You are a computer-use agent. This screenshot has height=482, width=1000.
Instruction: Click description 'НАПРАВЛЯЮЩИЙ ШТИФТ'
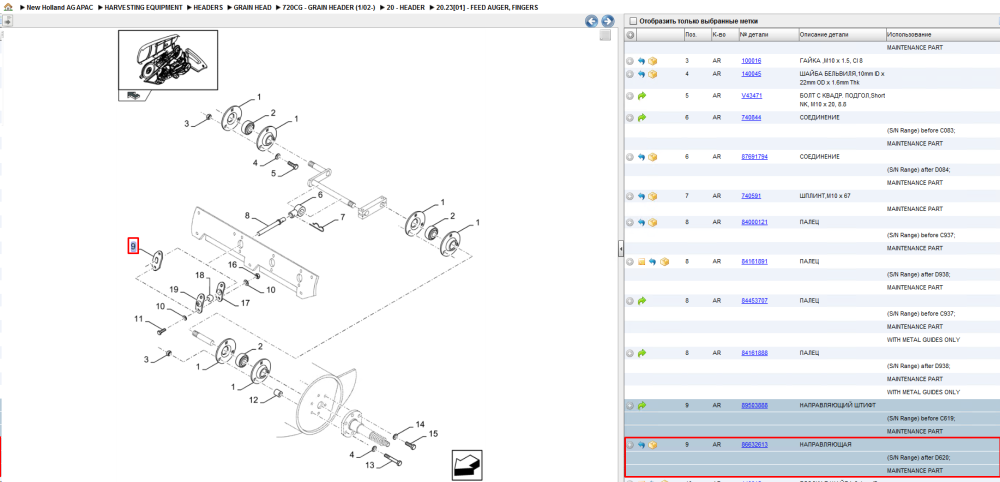tap(837, 405)
